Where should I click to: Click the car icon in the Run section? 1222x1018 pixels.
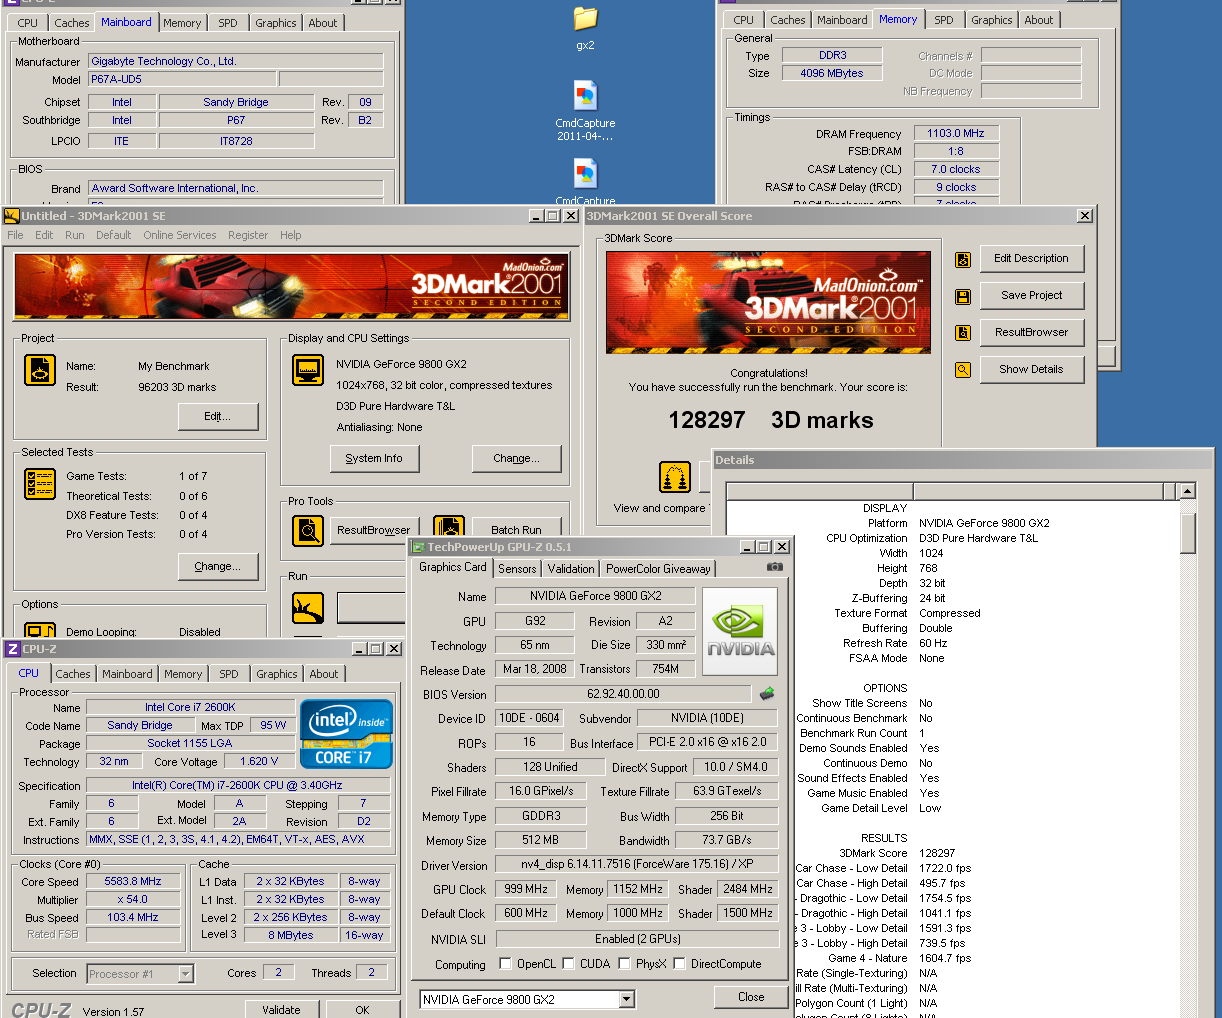coord(308,608)
